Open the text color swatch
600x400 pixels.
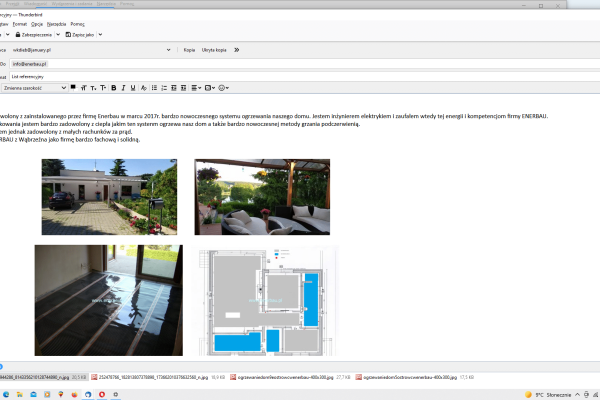tap(73, 88)
